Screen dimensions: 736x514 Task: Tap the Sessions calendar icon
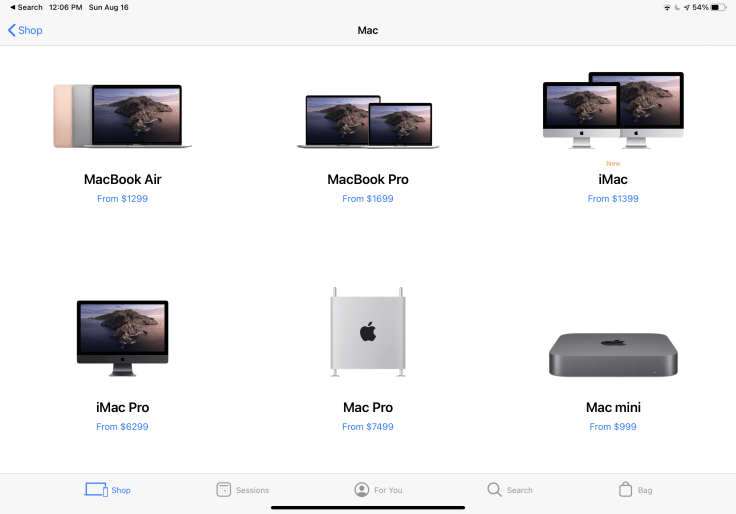pos(223,490)
